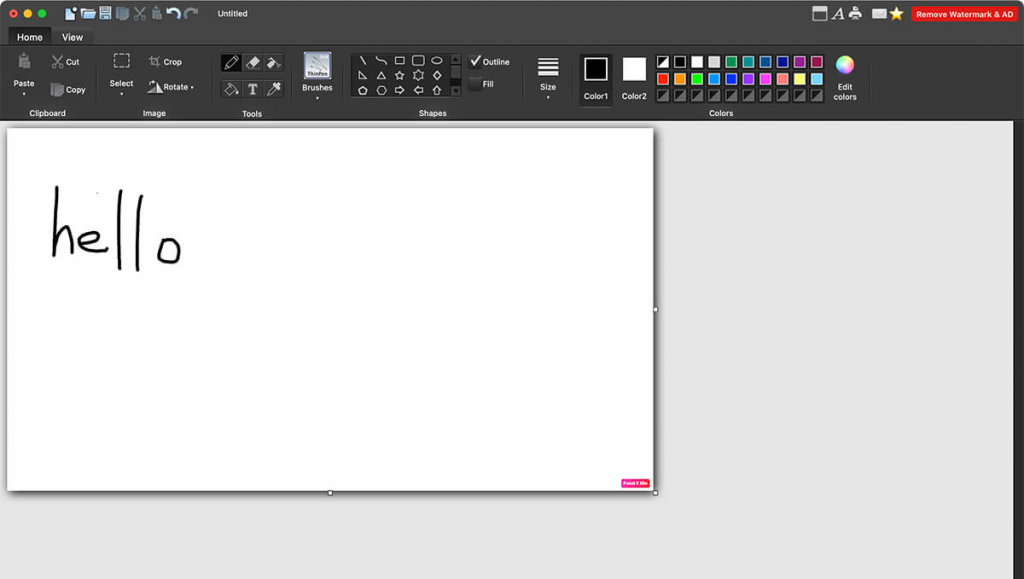Enable the Fill checkbox
1024x579 pixels.
coord(475,84)
